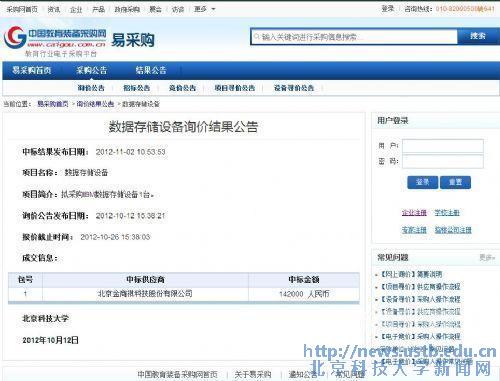500x381 pixels.
Task: Click the supplier cell 北京金商祺科技股份有限公司
Action: pyautogui.click(x=145, y=294)
